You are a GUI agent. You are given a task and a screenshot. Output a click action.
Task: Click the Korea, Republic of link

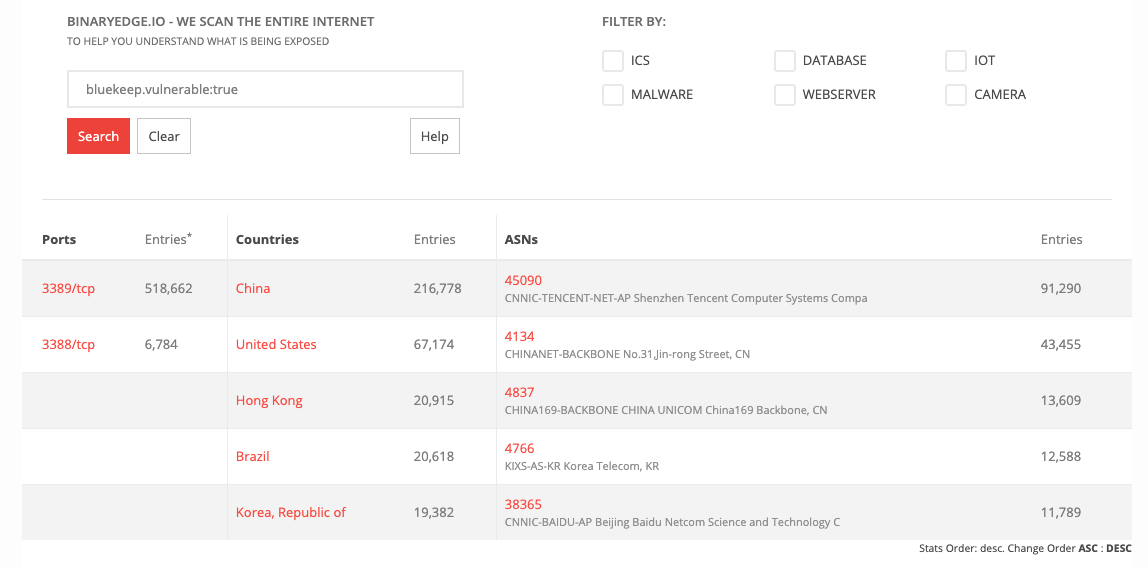click(291, 512)
